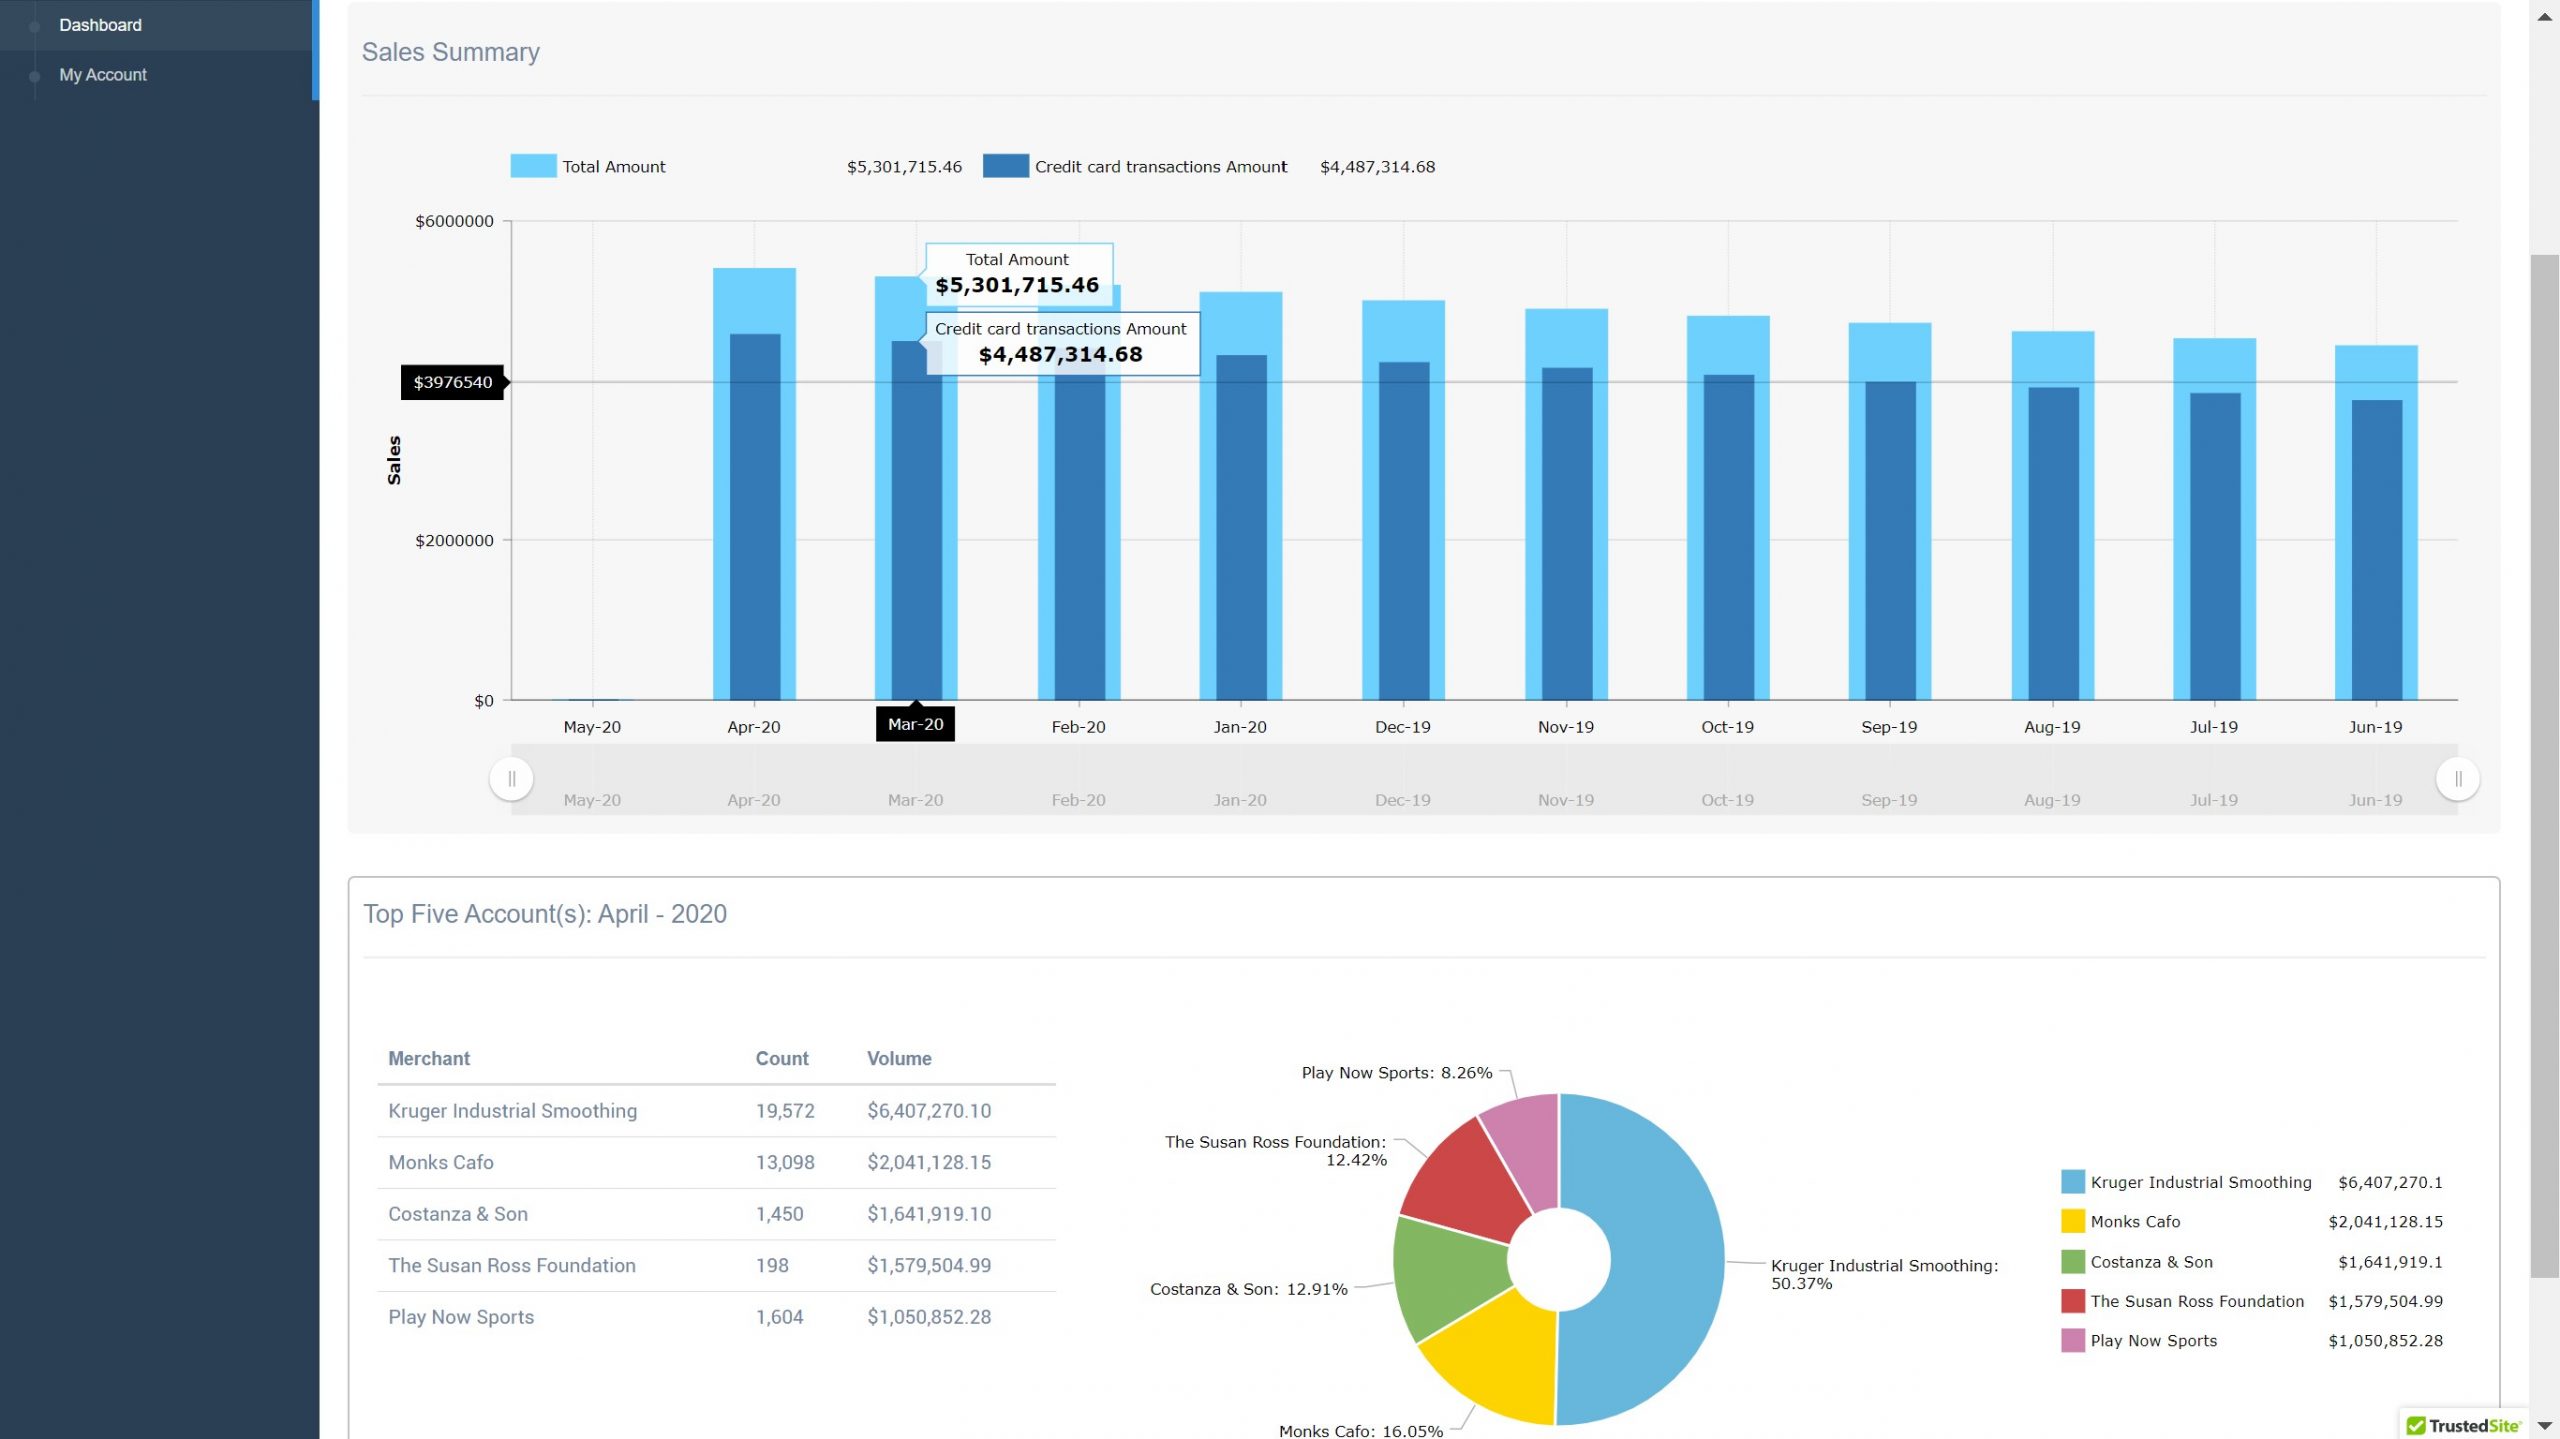Click the Costanza & Son: 12.91% pie label
Viewport: 2560px width, 1439px height.
pyautogui.click(x=1249, y=1289)
